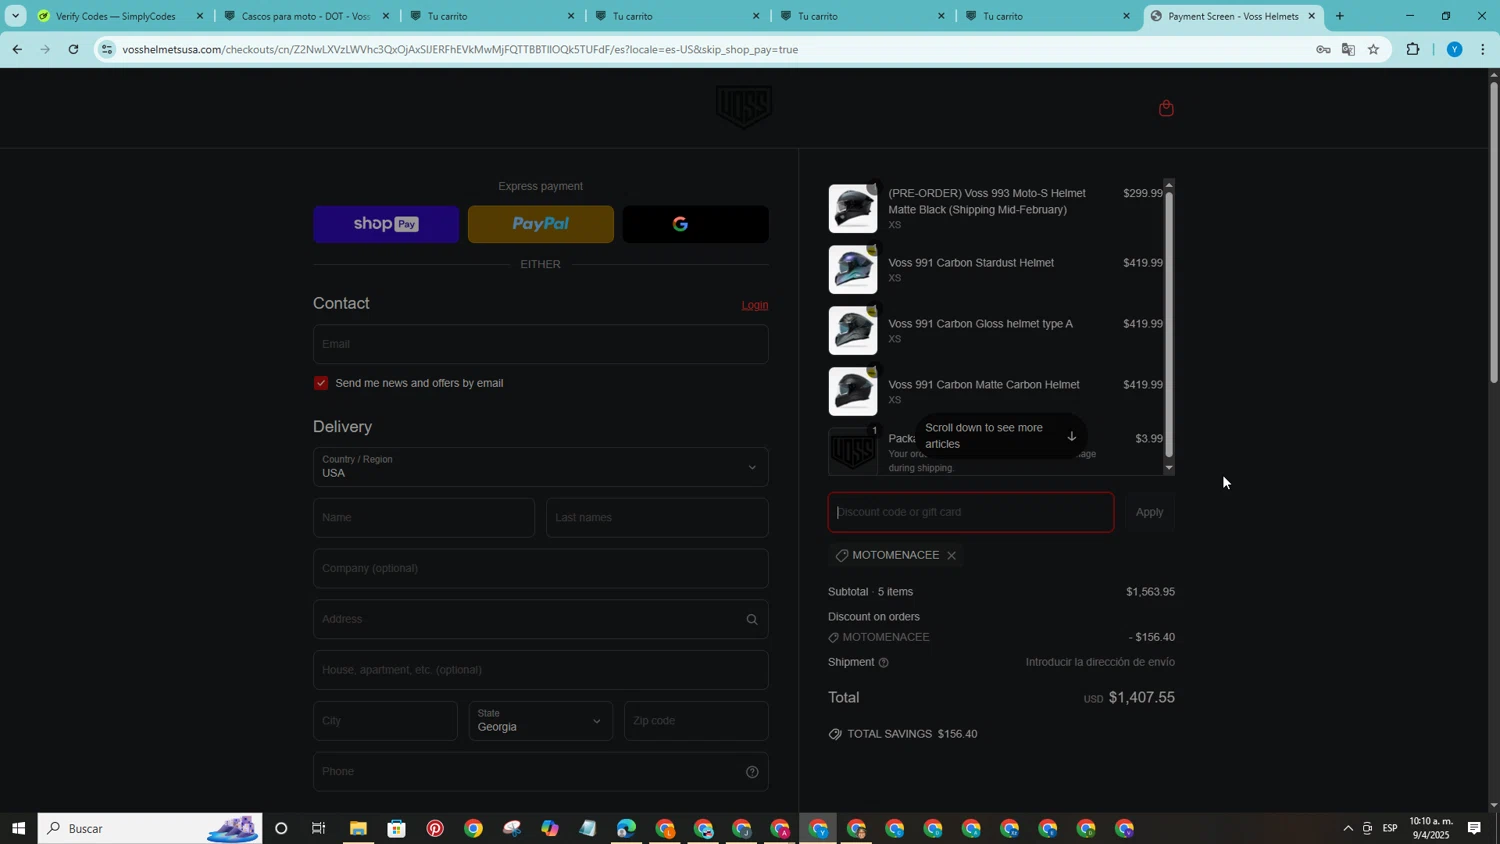Pay with PayPal button

(x=541, y=224)
